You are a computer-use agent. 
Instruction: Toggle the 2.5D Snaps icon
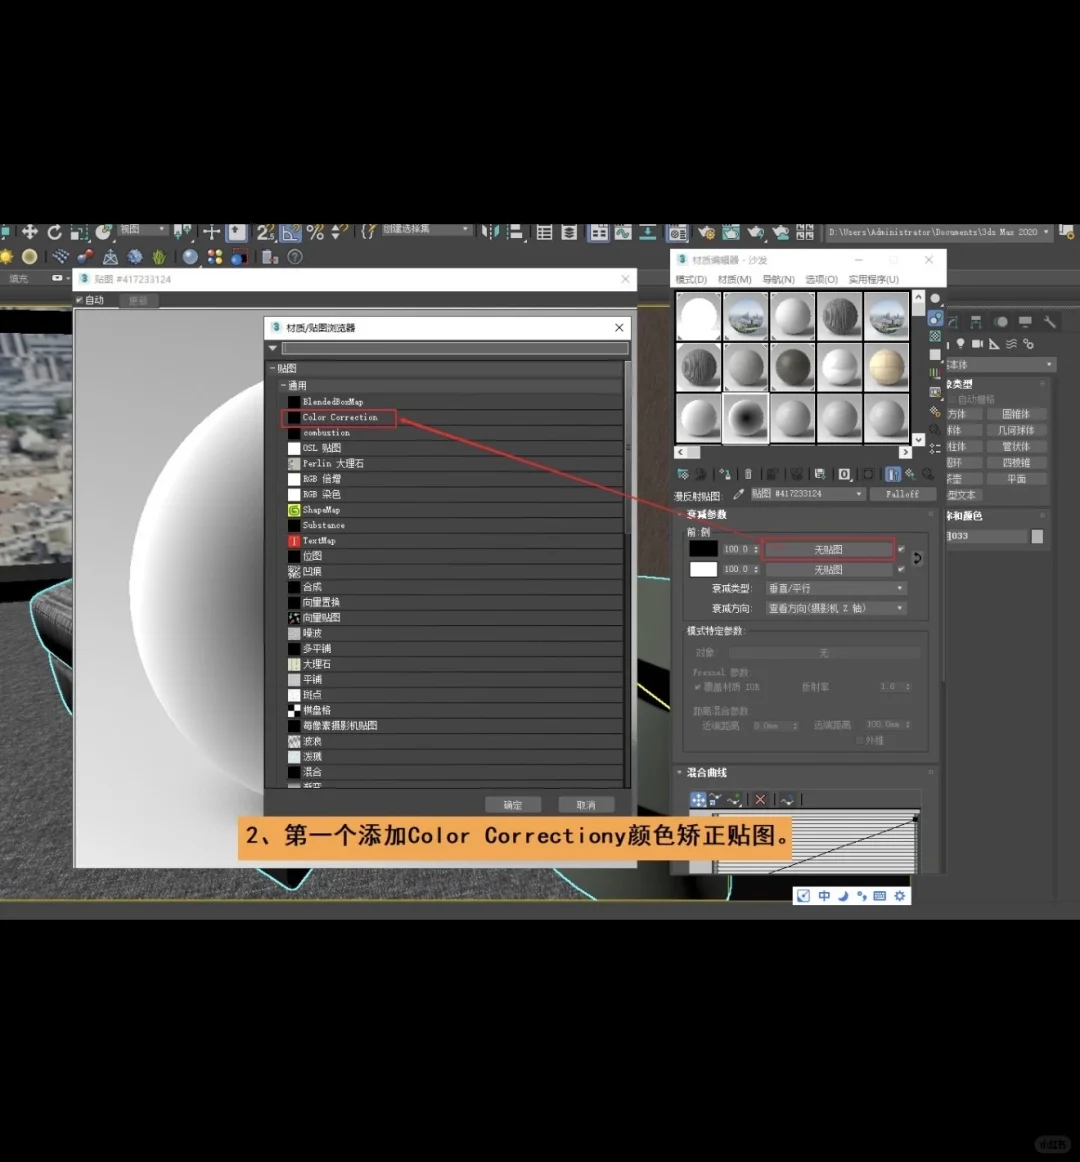(x=265, y=232)
